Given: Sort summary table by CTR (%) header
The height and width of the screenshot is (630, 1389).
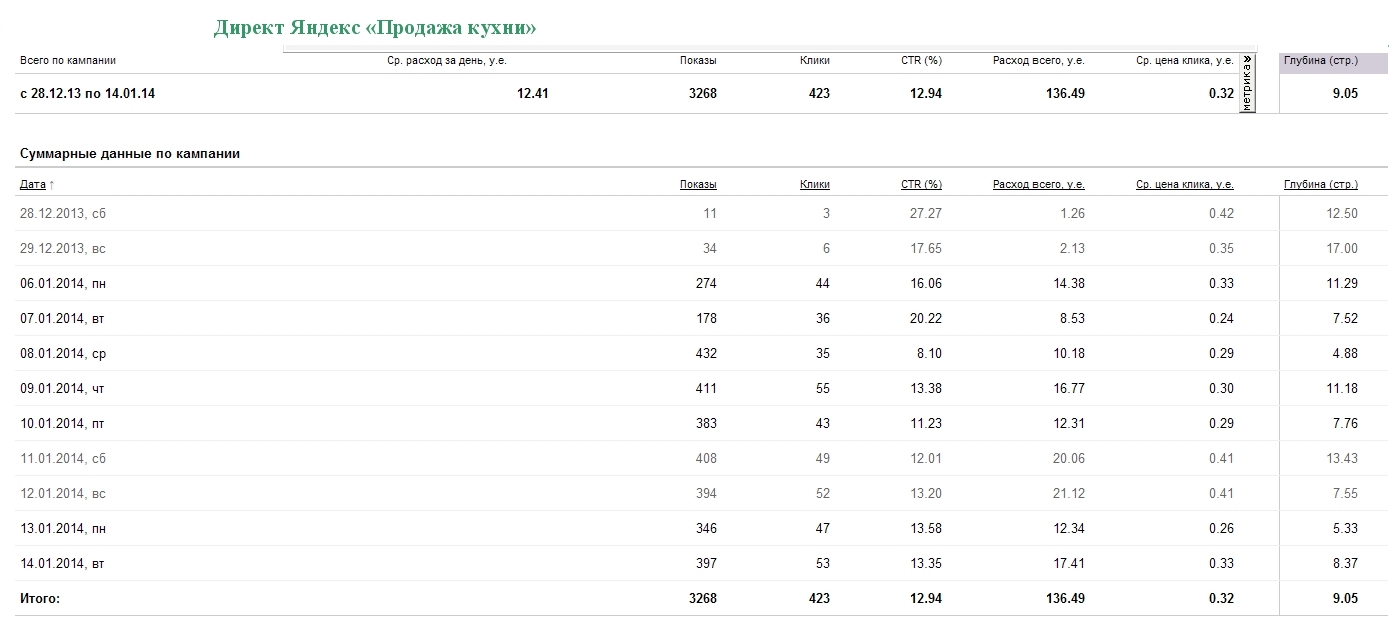Looking at the screenshot, I should point(921,184).
